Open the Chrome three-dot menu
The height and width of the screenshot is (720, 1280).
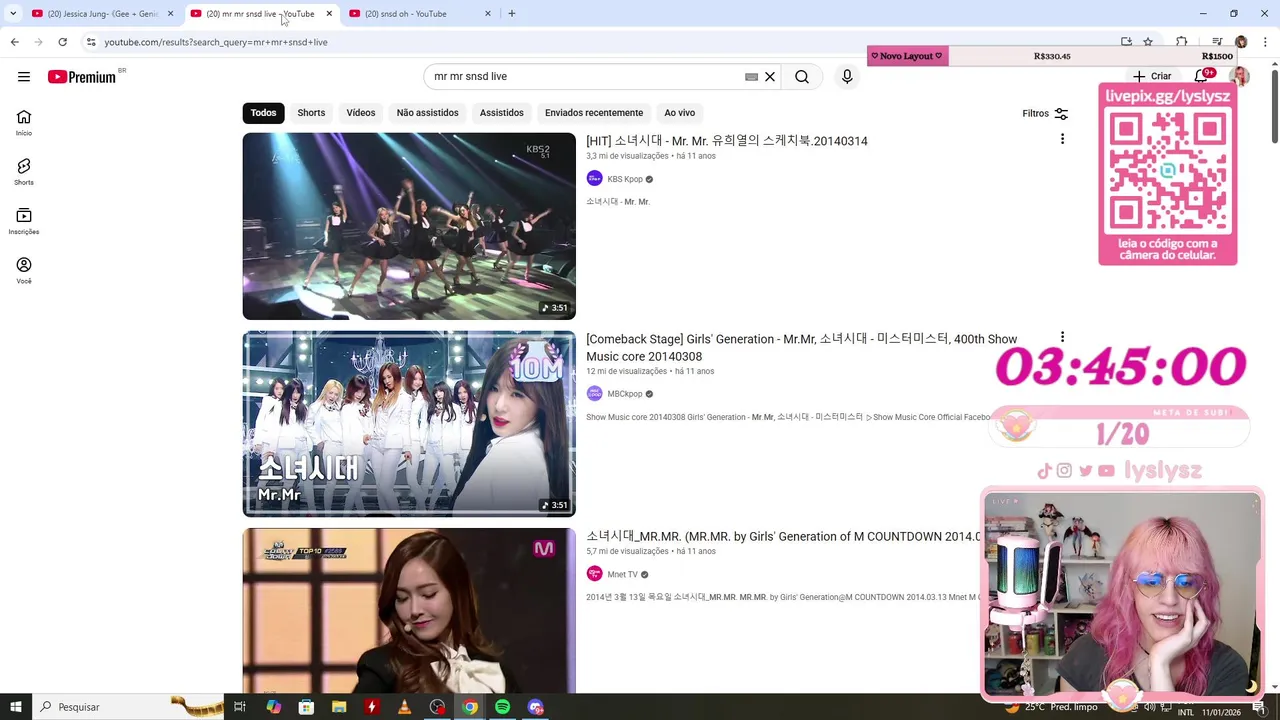(x=1265, y=42)
